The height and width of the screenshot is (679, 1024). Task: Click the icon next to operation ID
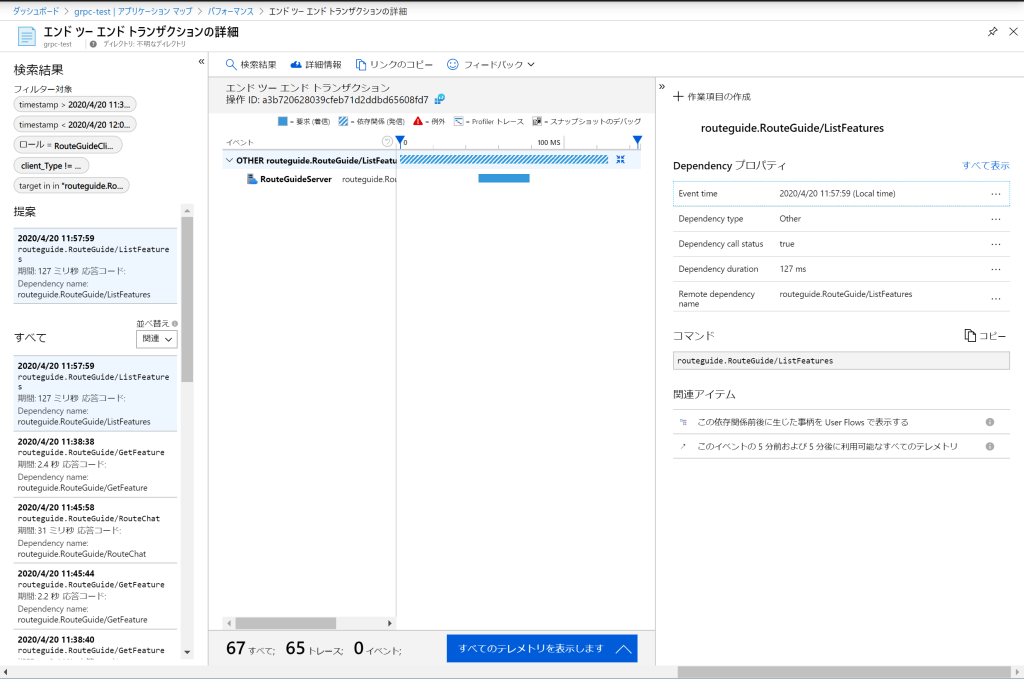point(440,99)
